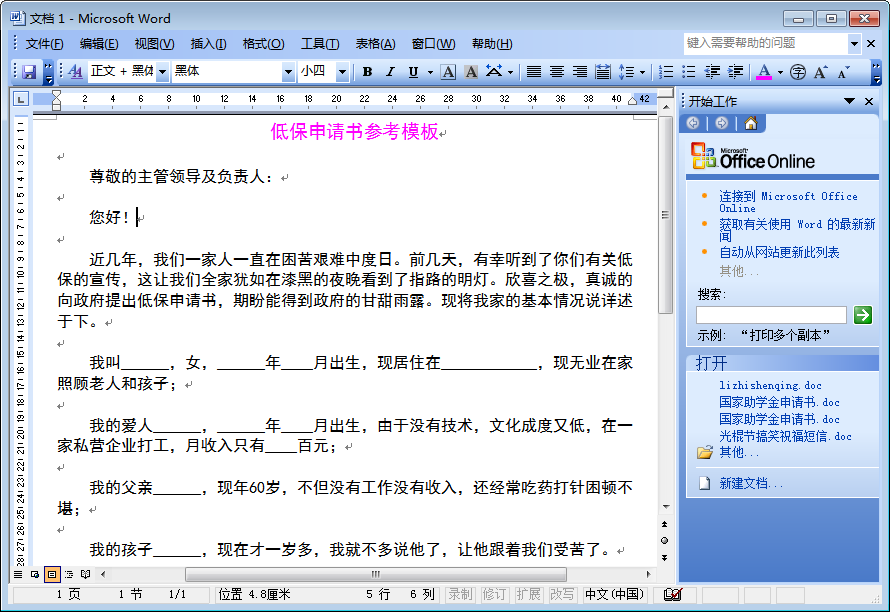Center align the paragraph
The width and height of the screenshot is (890, 612).
click(557, 72)
